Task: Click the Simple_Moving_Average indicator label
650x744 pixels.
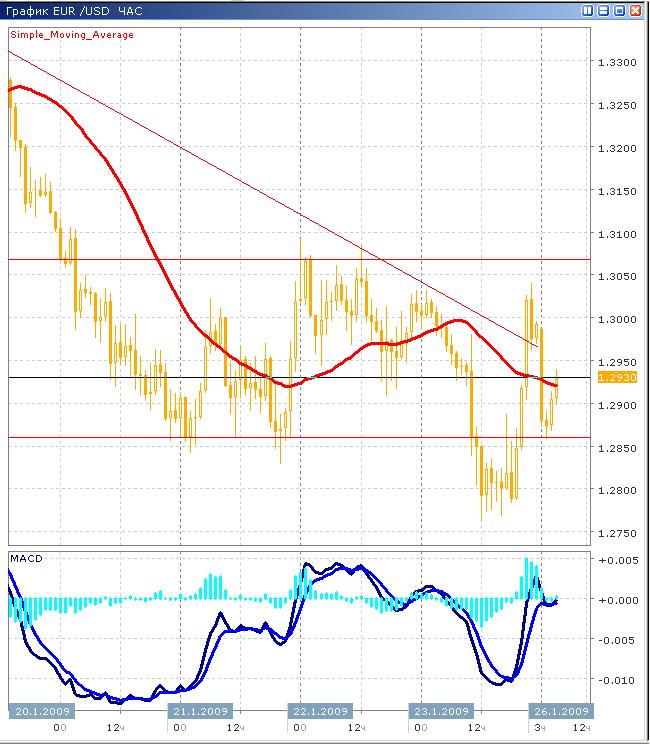Action: [x=72, y=34]
